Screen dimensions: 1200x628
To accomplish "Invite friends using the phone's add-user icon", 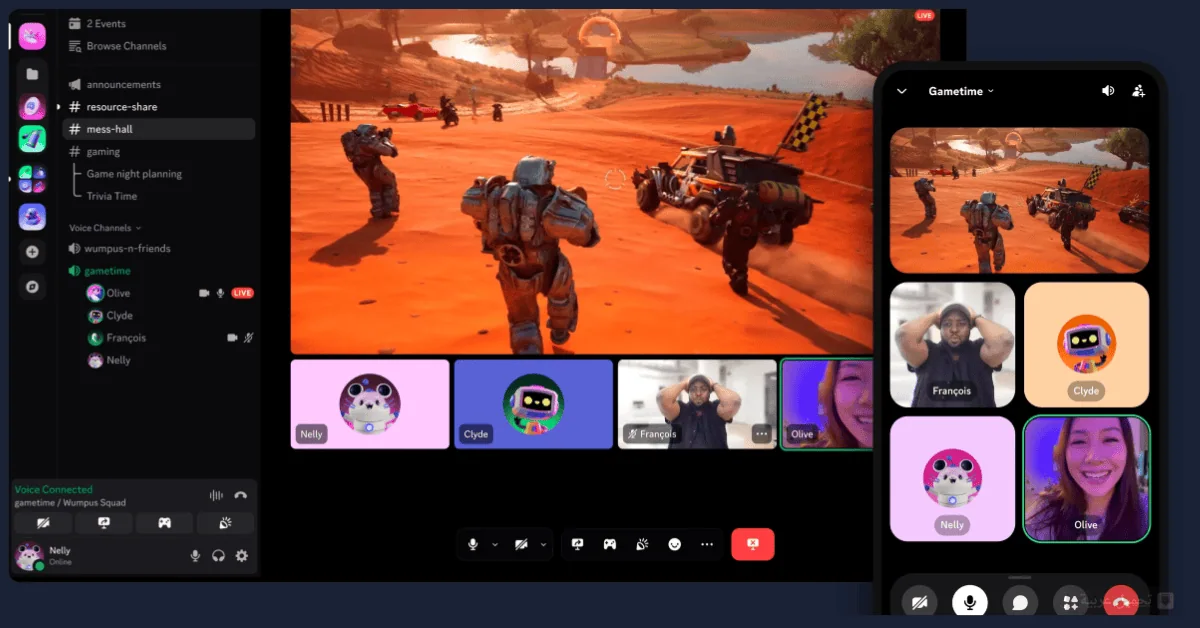I will 1138,90.
